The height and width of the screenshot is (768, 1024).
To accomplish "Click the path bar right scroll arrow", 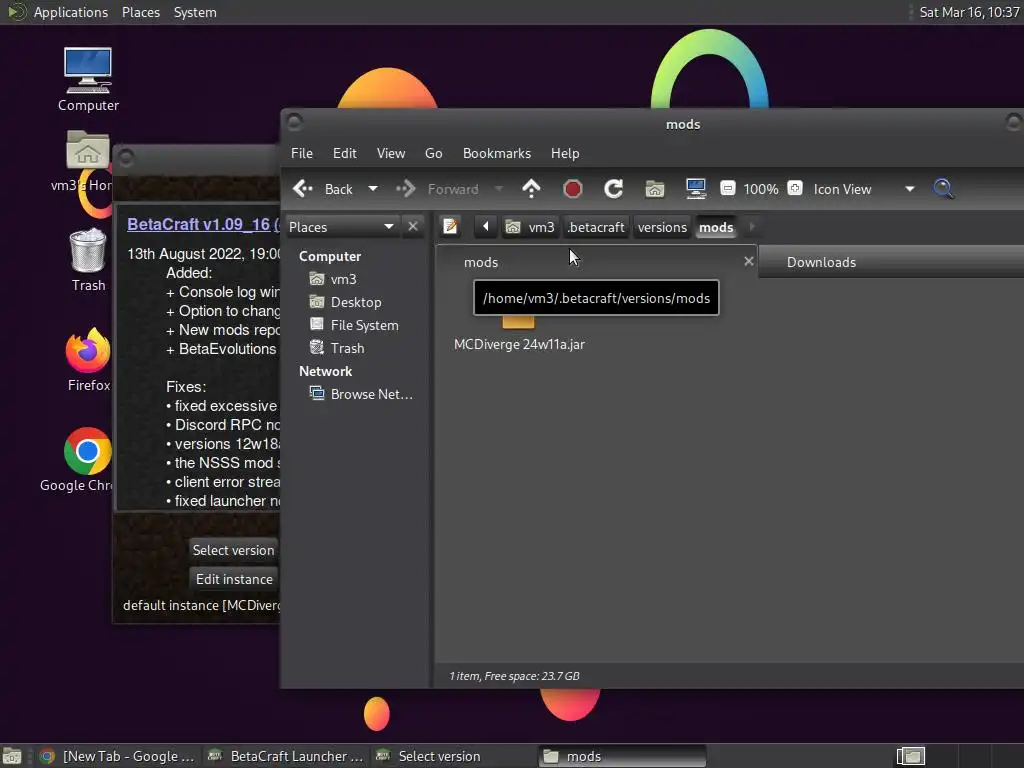I will pyautogui.click(x=752, y=227).
